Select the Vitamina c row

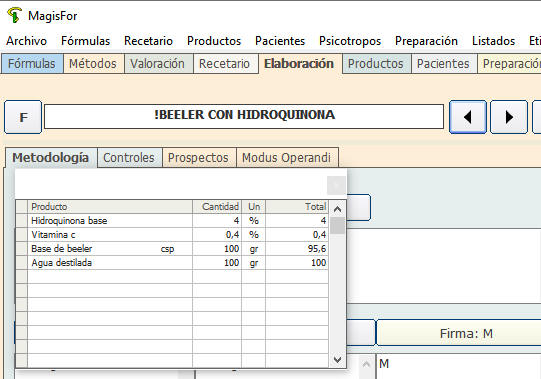[173, 235]
